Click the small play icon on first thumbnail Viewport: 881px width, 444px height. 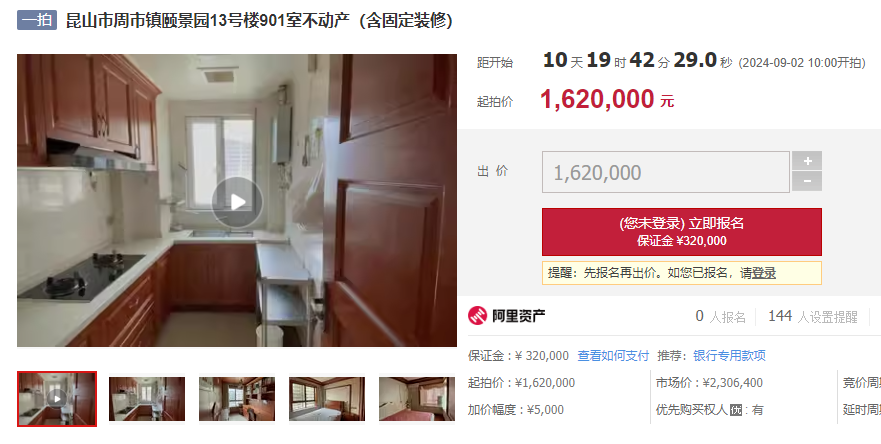click(x=57, y=398)
